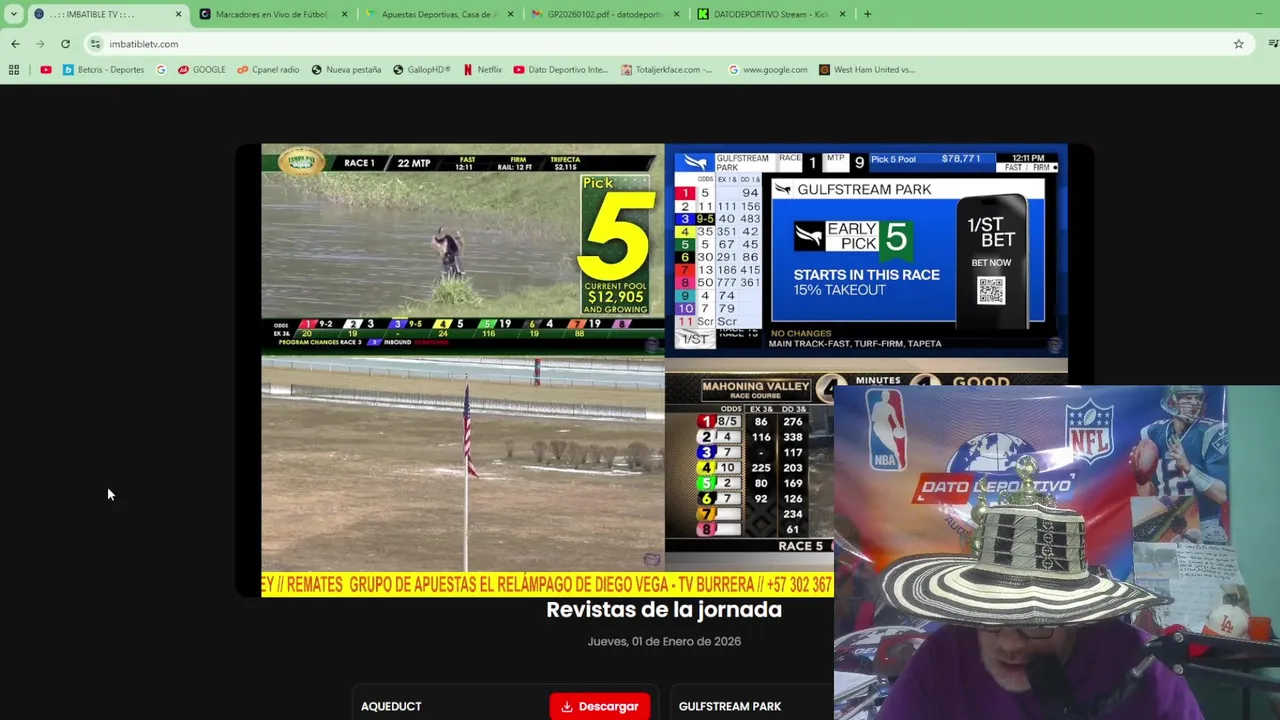The image size is (1280, 720).
Task: Click the AQUEDUCT label
Action: coord(391,706)
